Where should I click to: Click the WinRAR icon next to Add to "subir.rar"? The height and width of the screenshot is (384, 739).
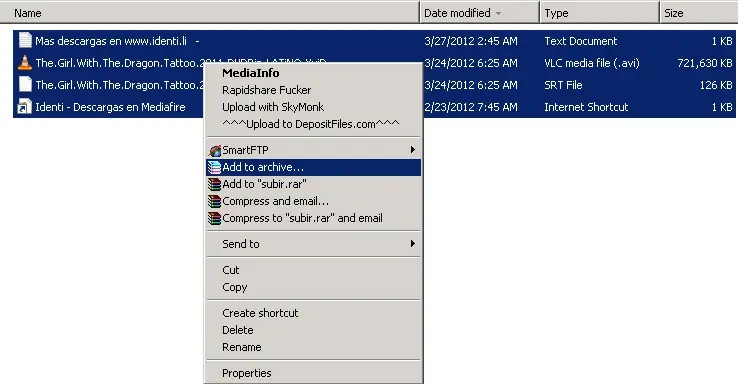[x=215, y=184]
